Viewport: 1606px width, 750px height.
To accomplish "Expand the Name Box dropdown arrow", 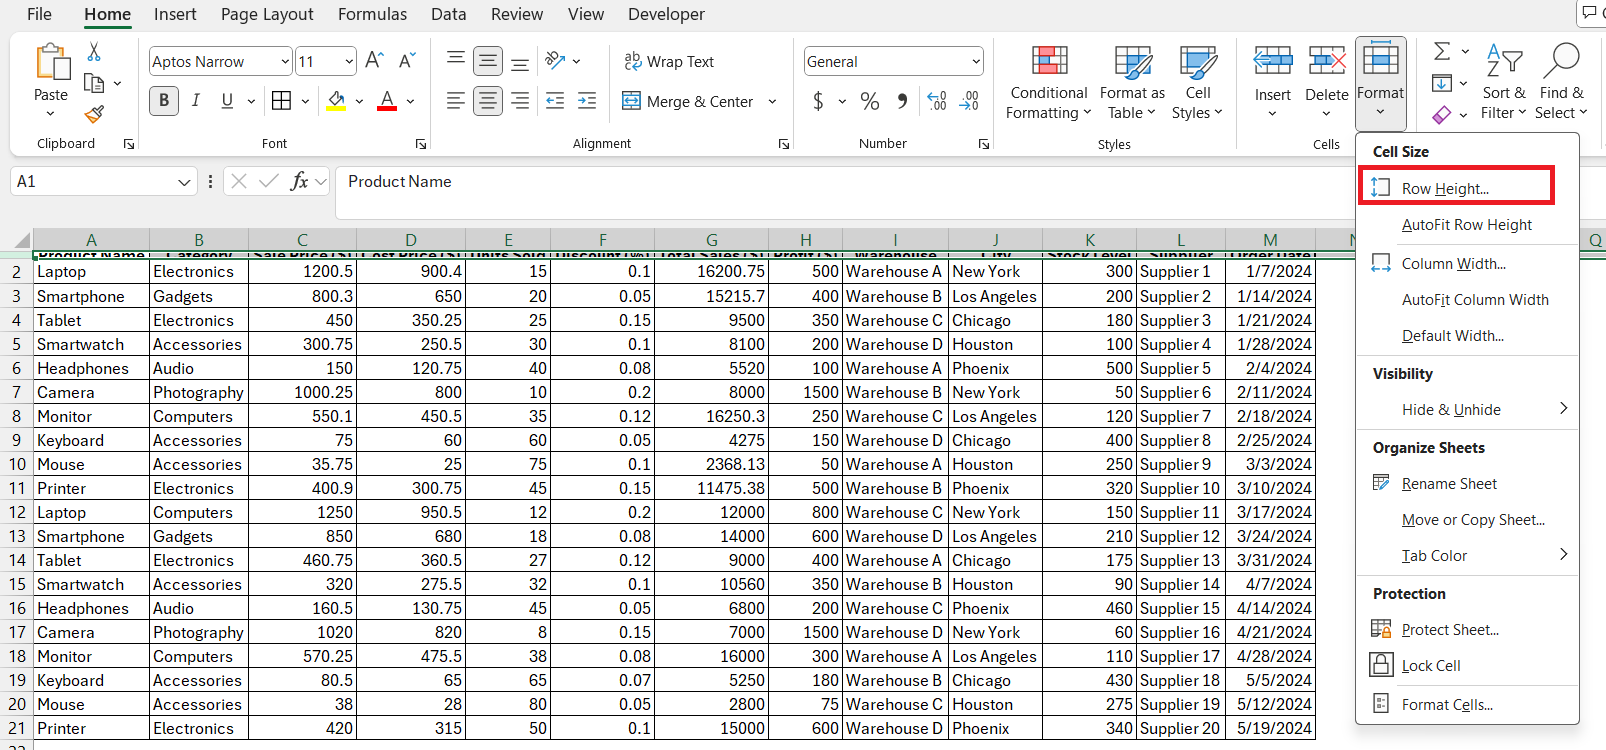I will tap(184, 181).
